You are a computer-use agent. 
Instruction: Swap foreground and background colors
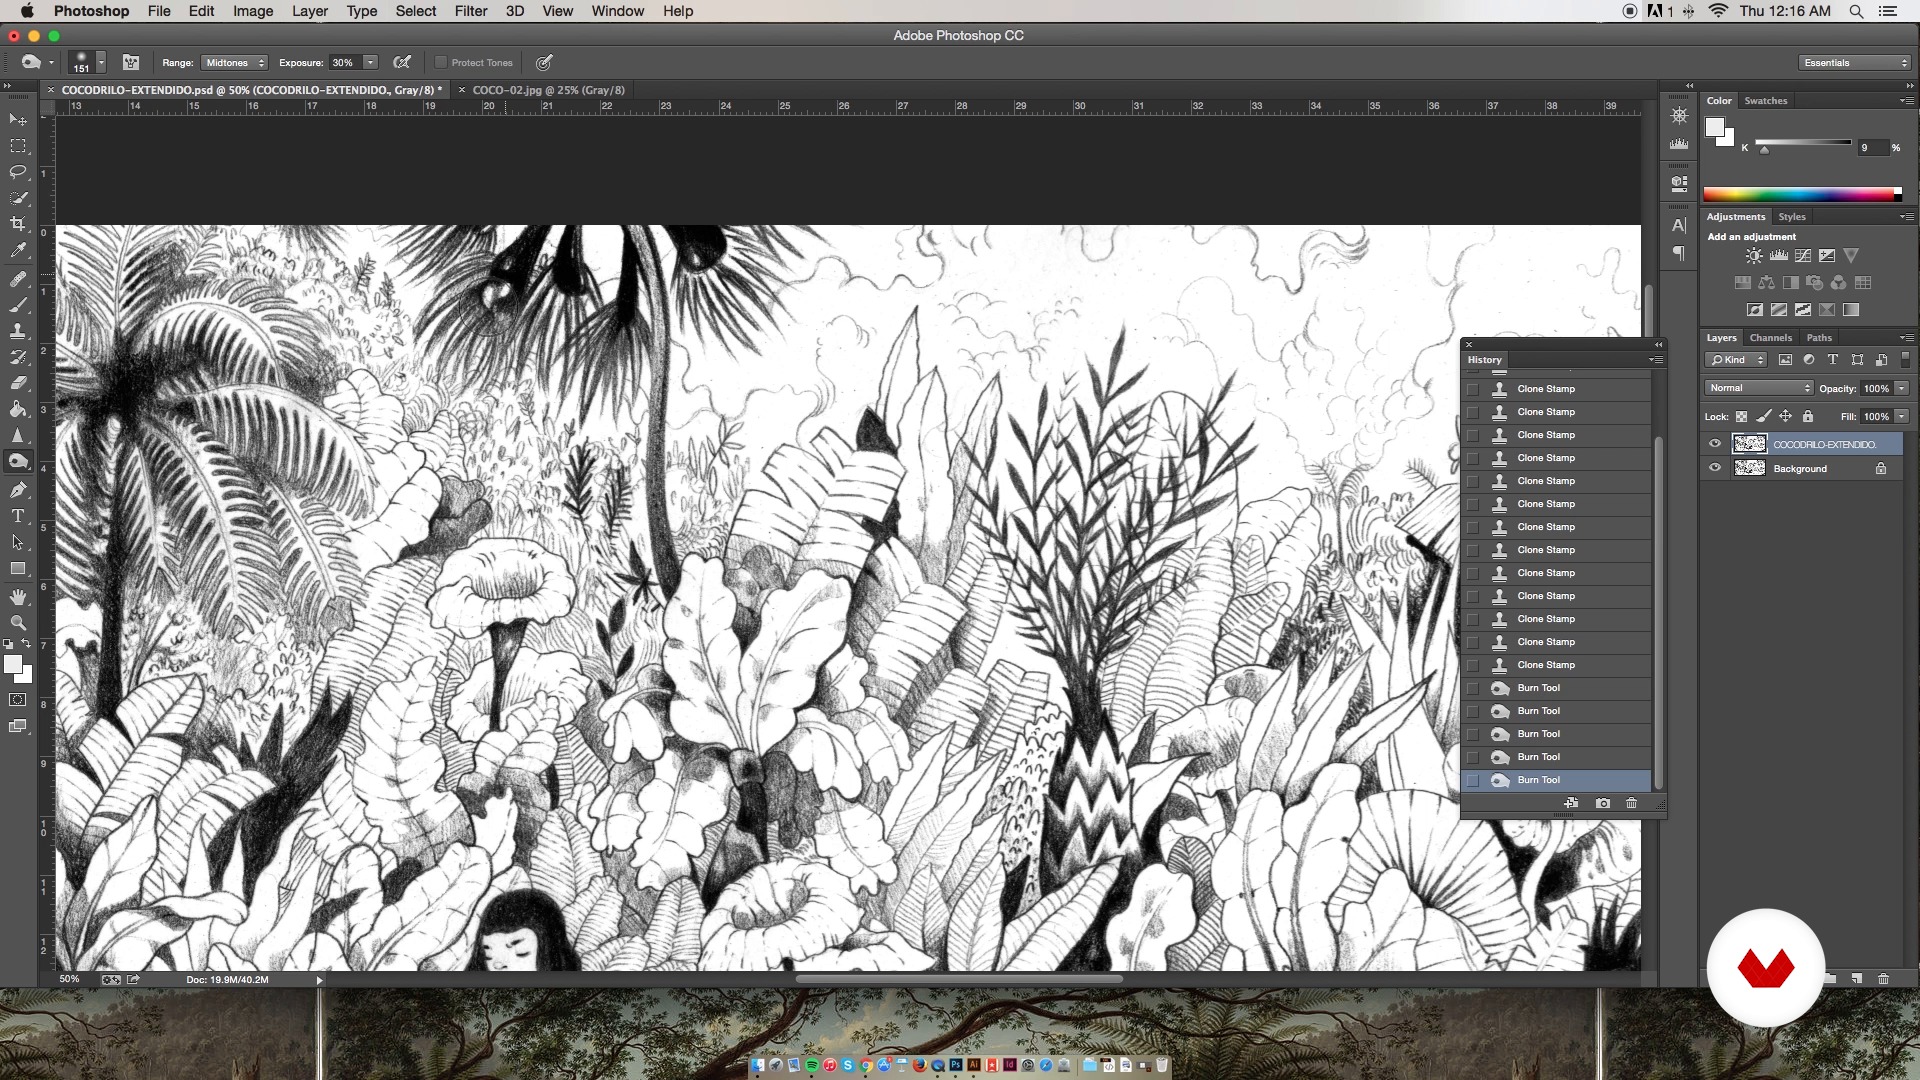tap(27, 644)
